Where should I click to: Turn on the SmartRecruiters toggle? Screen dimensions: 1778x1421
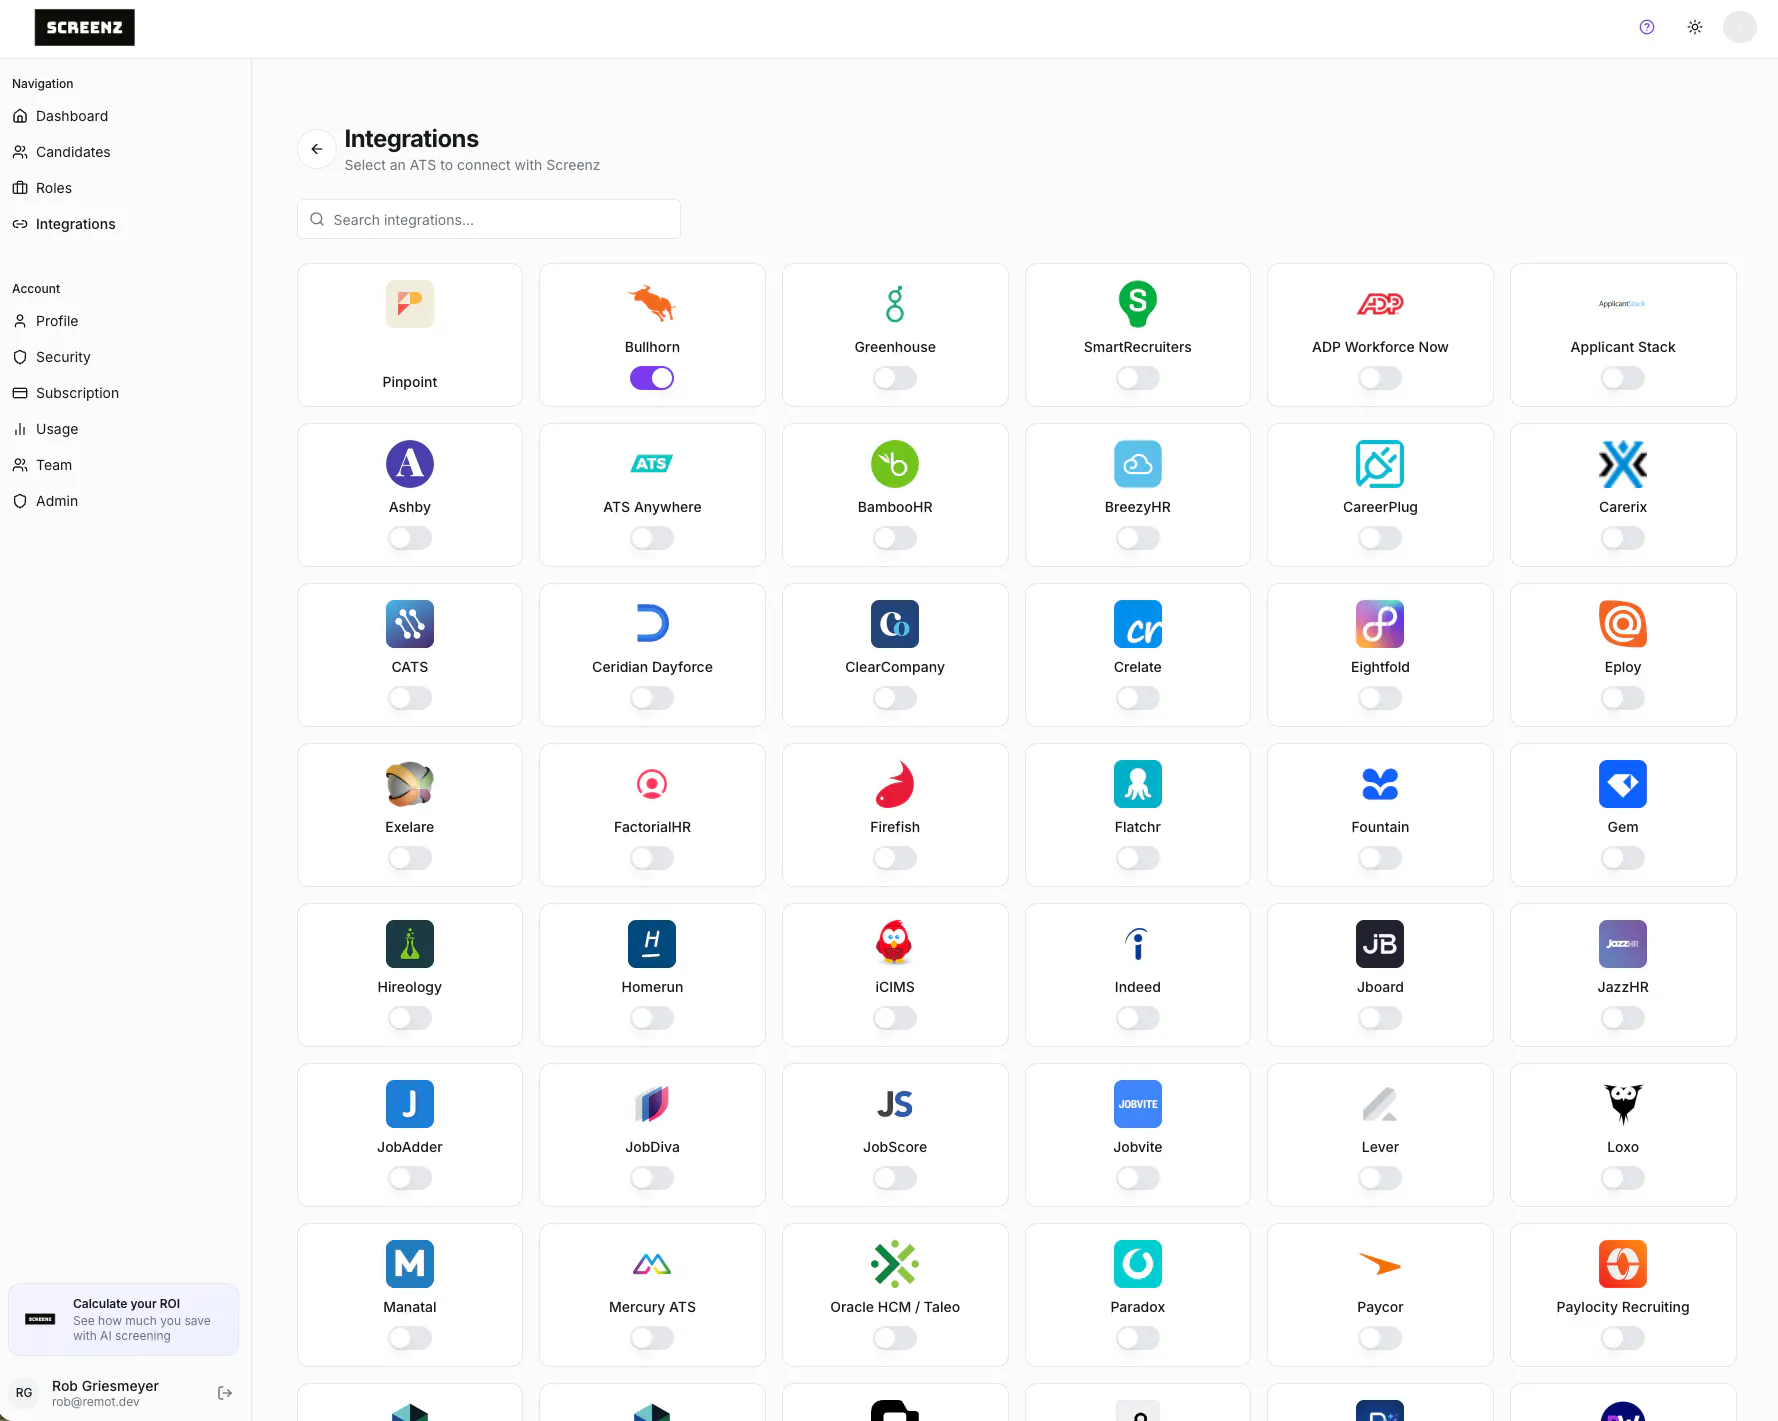(1138, 378)
